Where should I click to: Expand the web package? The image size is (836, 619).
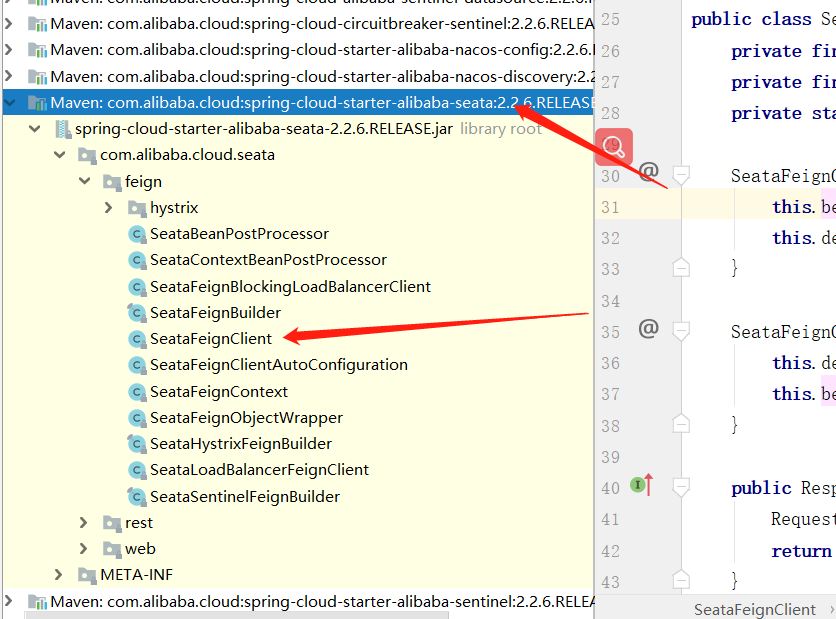coord(83,548)
